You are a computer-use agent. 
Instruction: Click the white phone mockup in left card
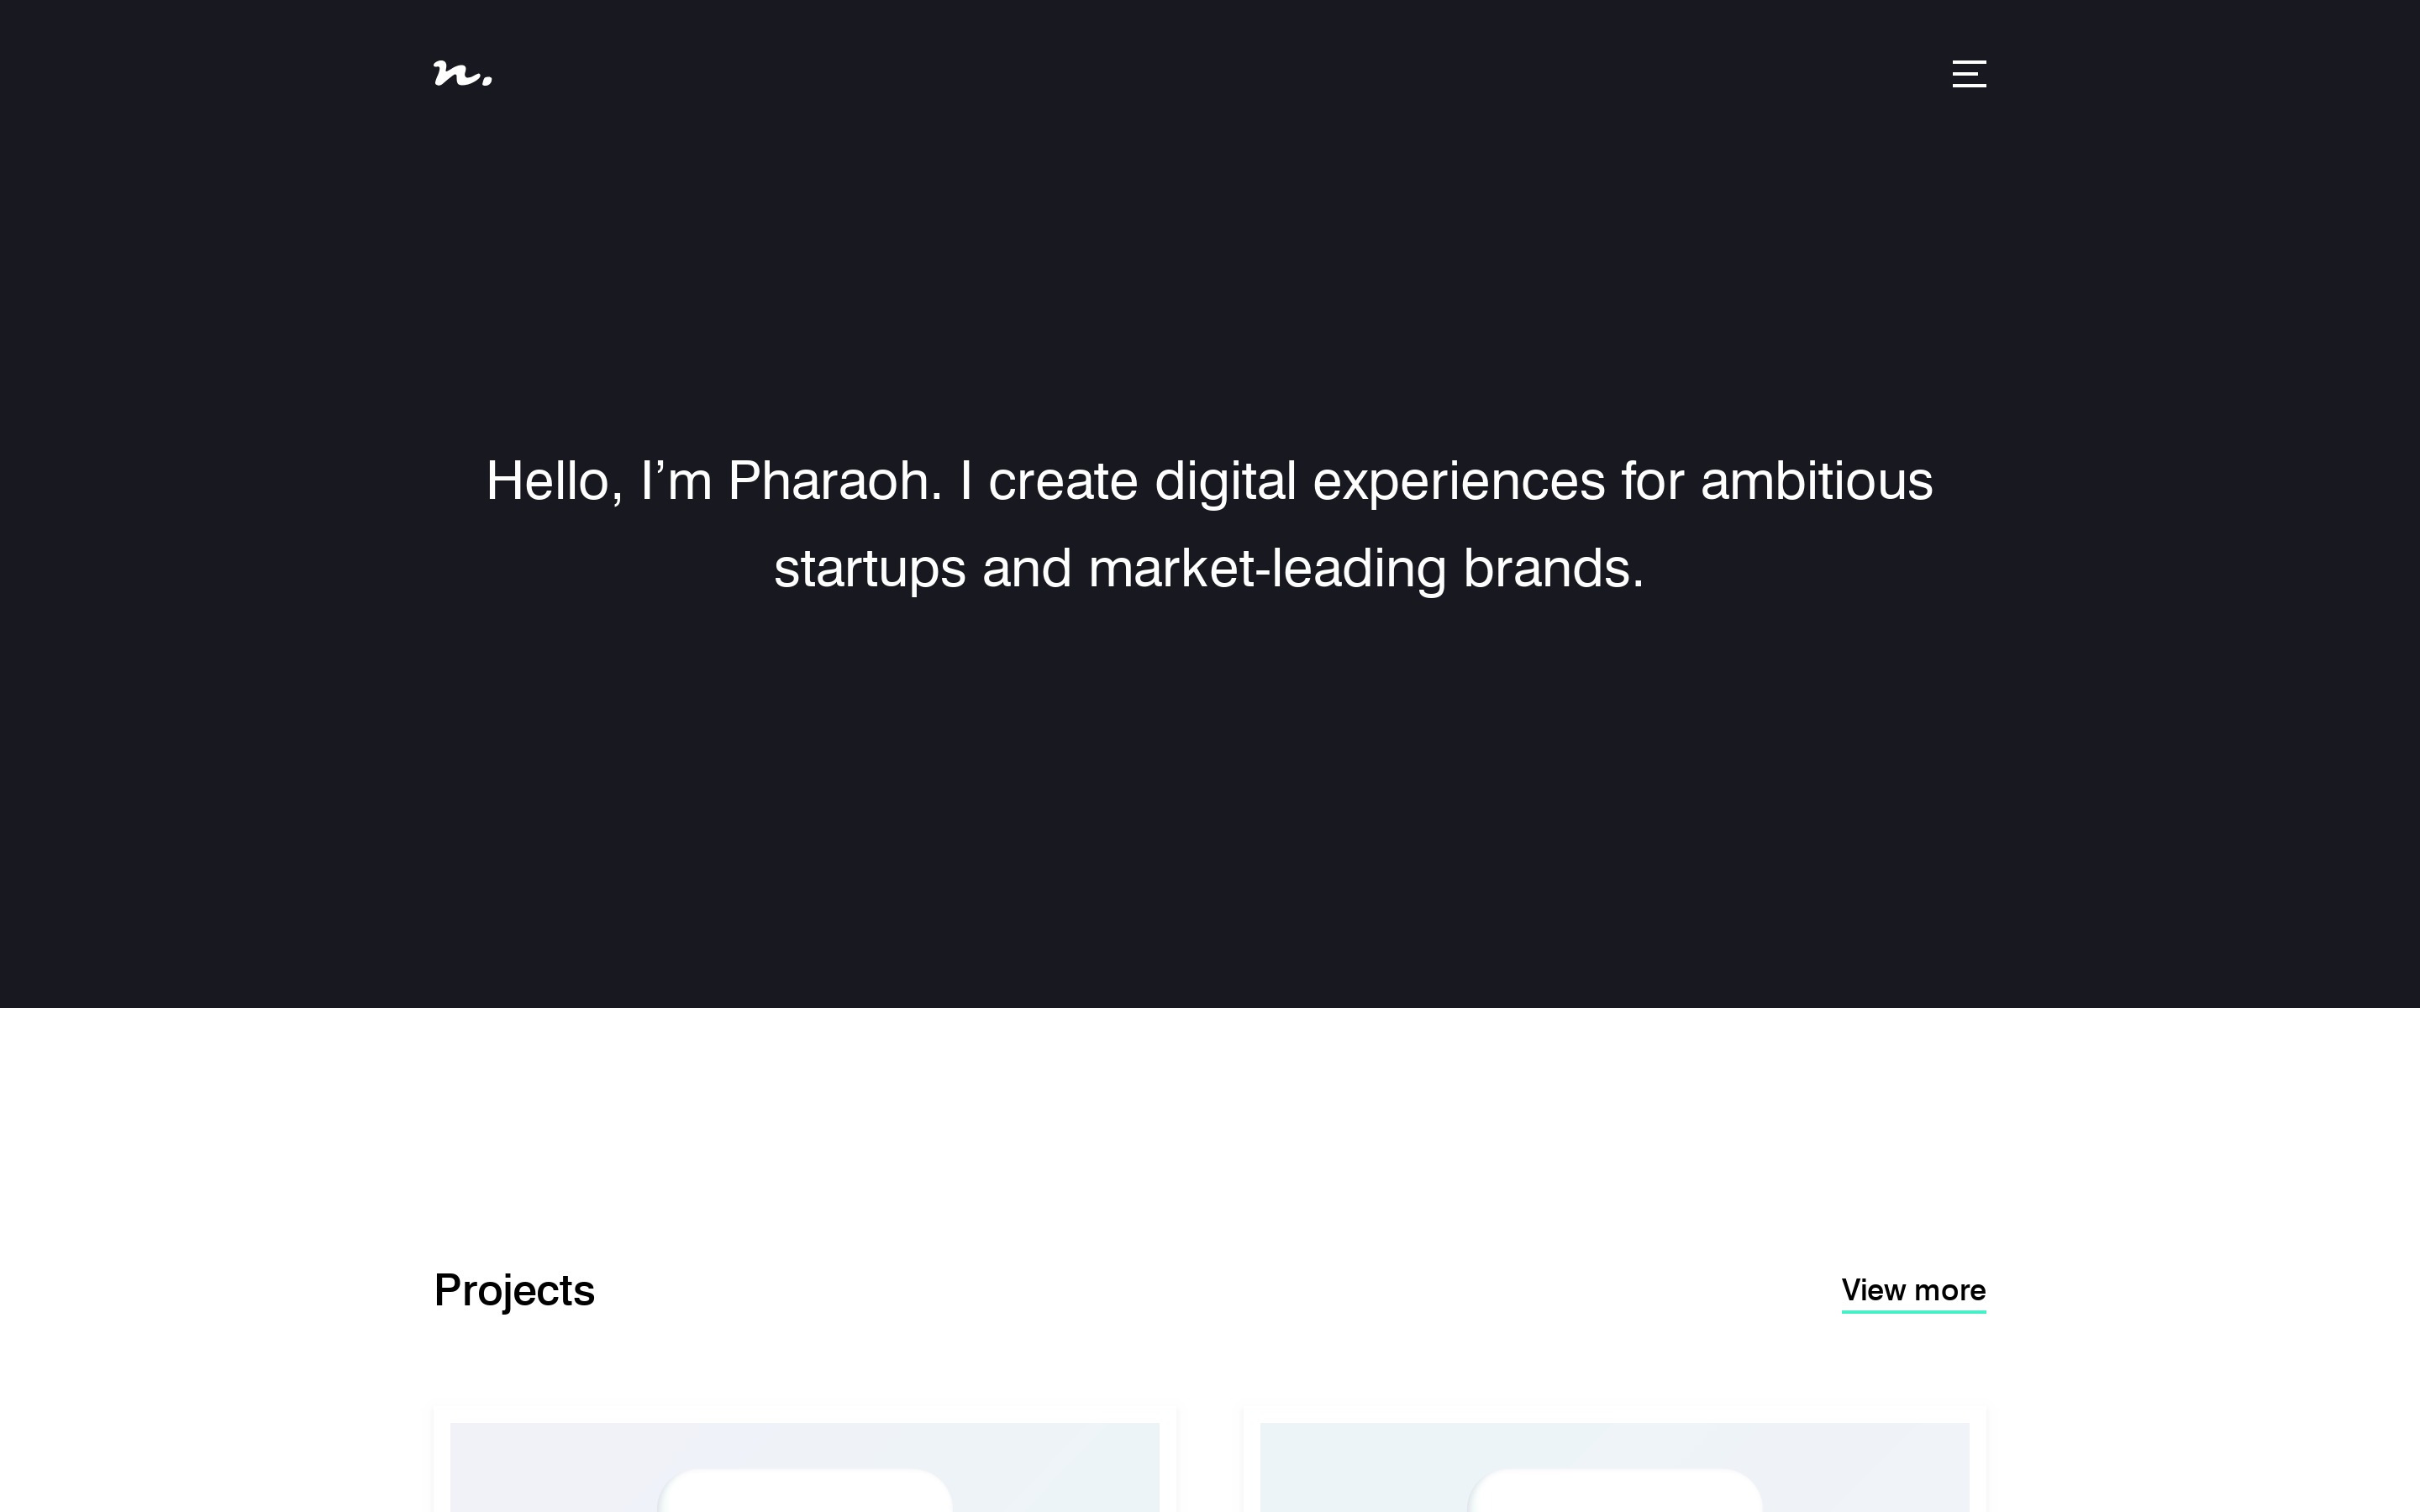805,1490
